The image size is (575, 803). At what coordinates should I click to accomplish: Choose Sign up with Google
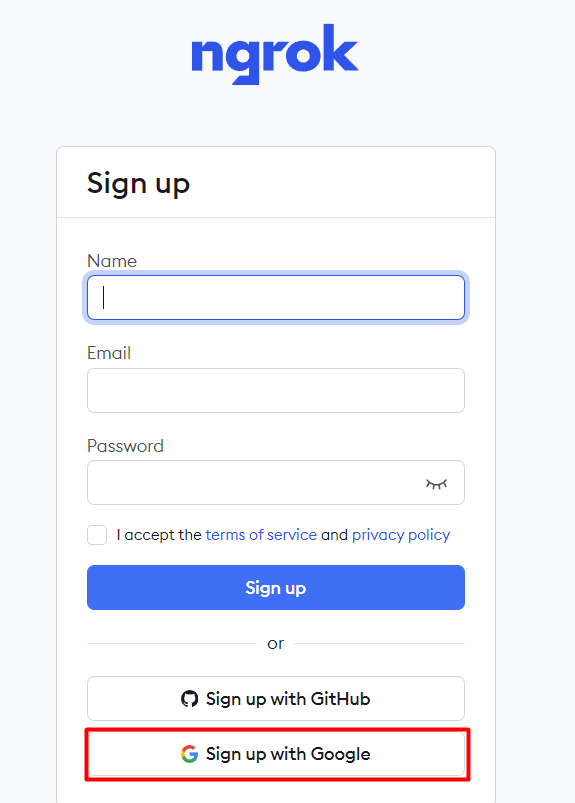(276, 754)
